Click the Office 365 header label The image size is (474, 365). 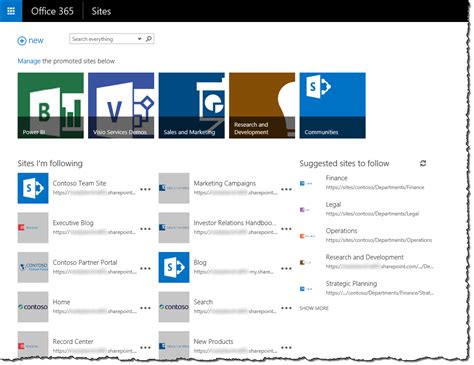coord(52,11)
